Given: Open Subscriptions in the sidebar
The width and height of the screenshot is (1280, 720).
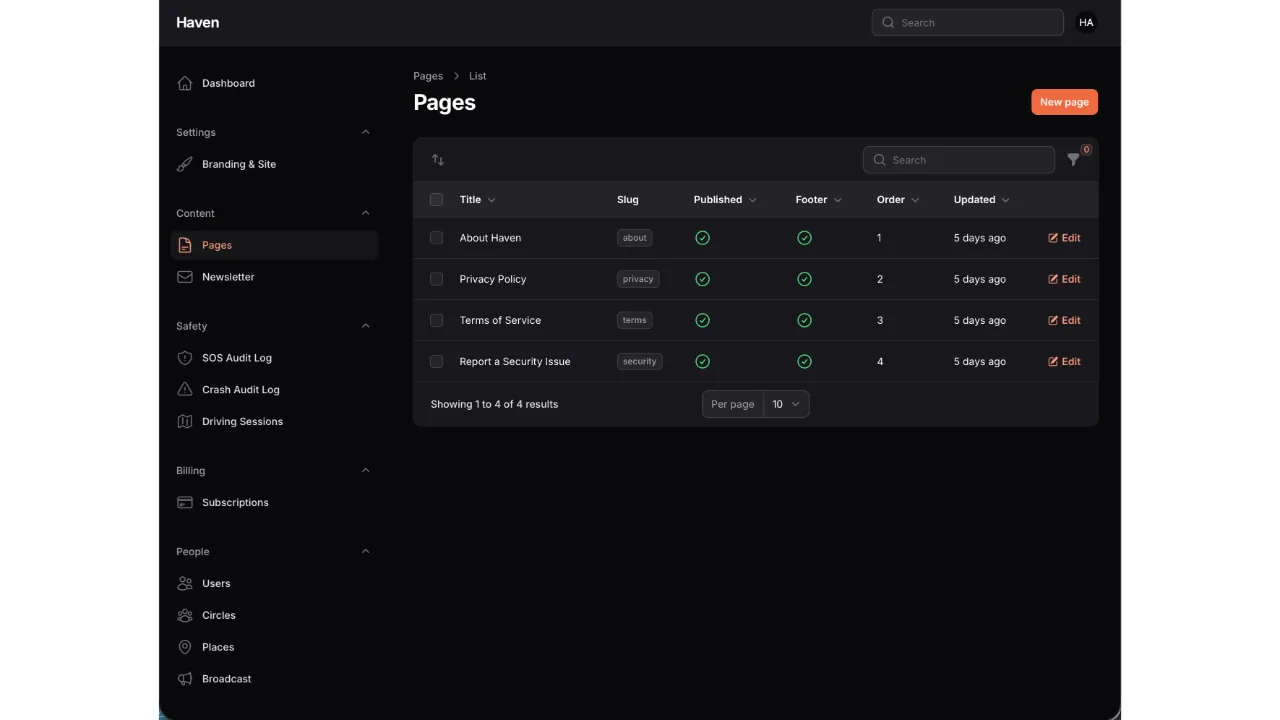Looking at the screenshot, I should (274, 503).
